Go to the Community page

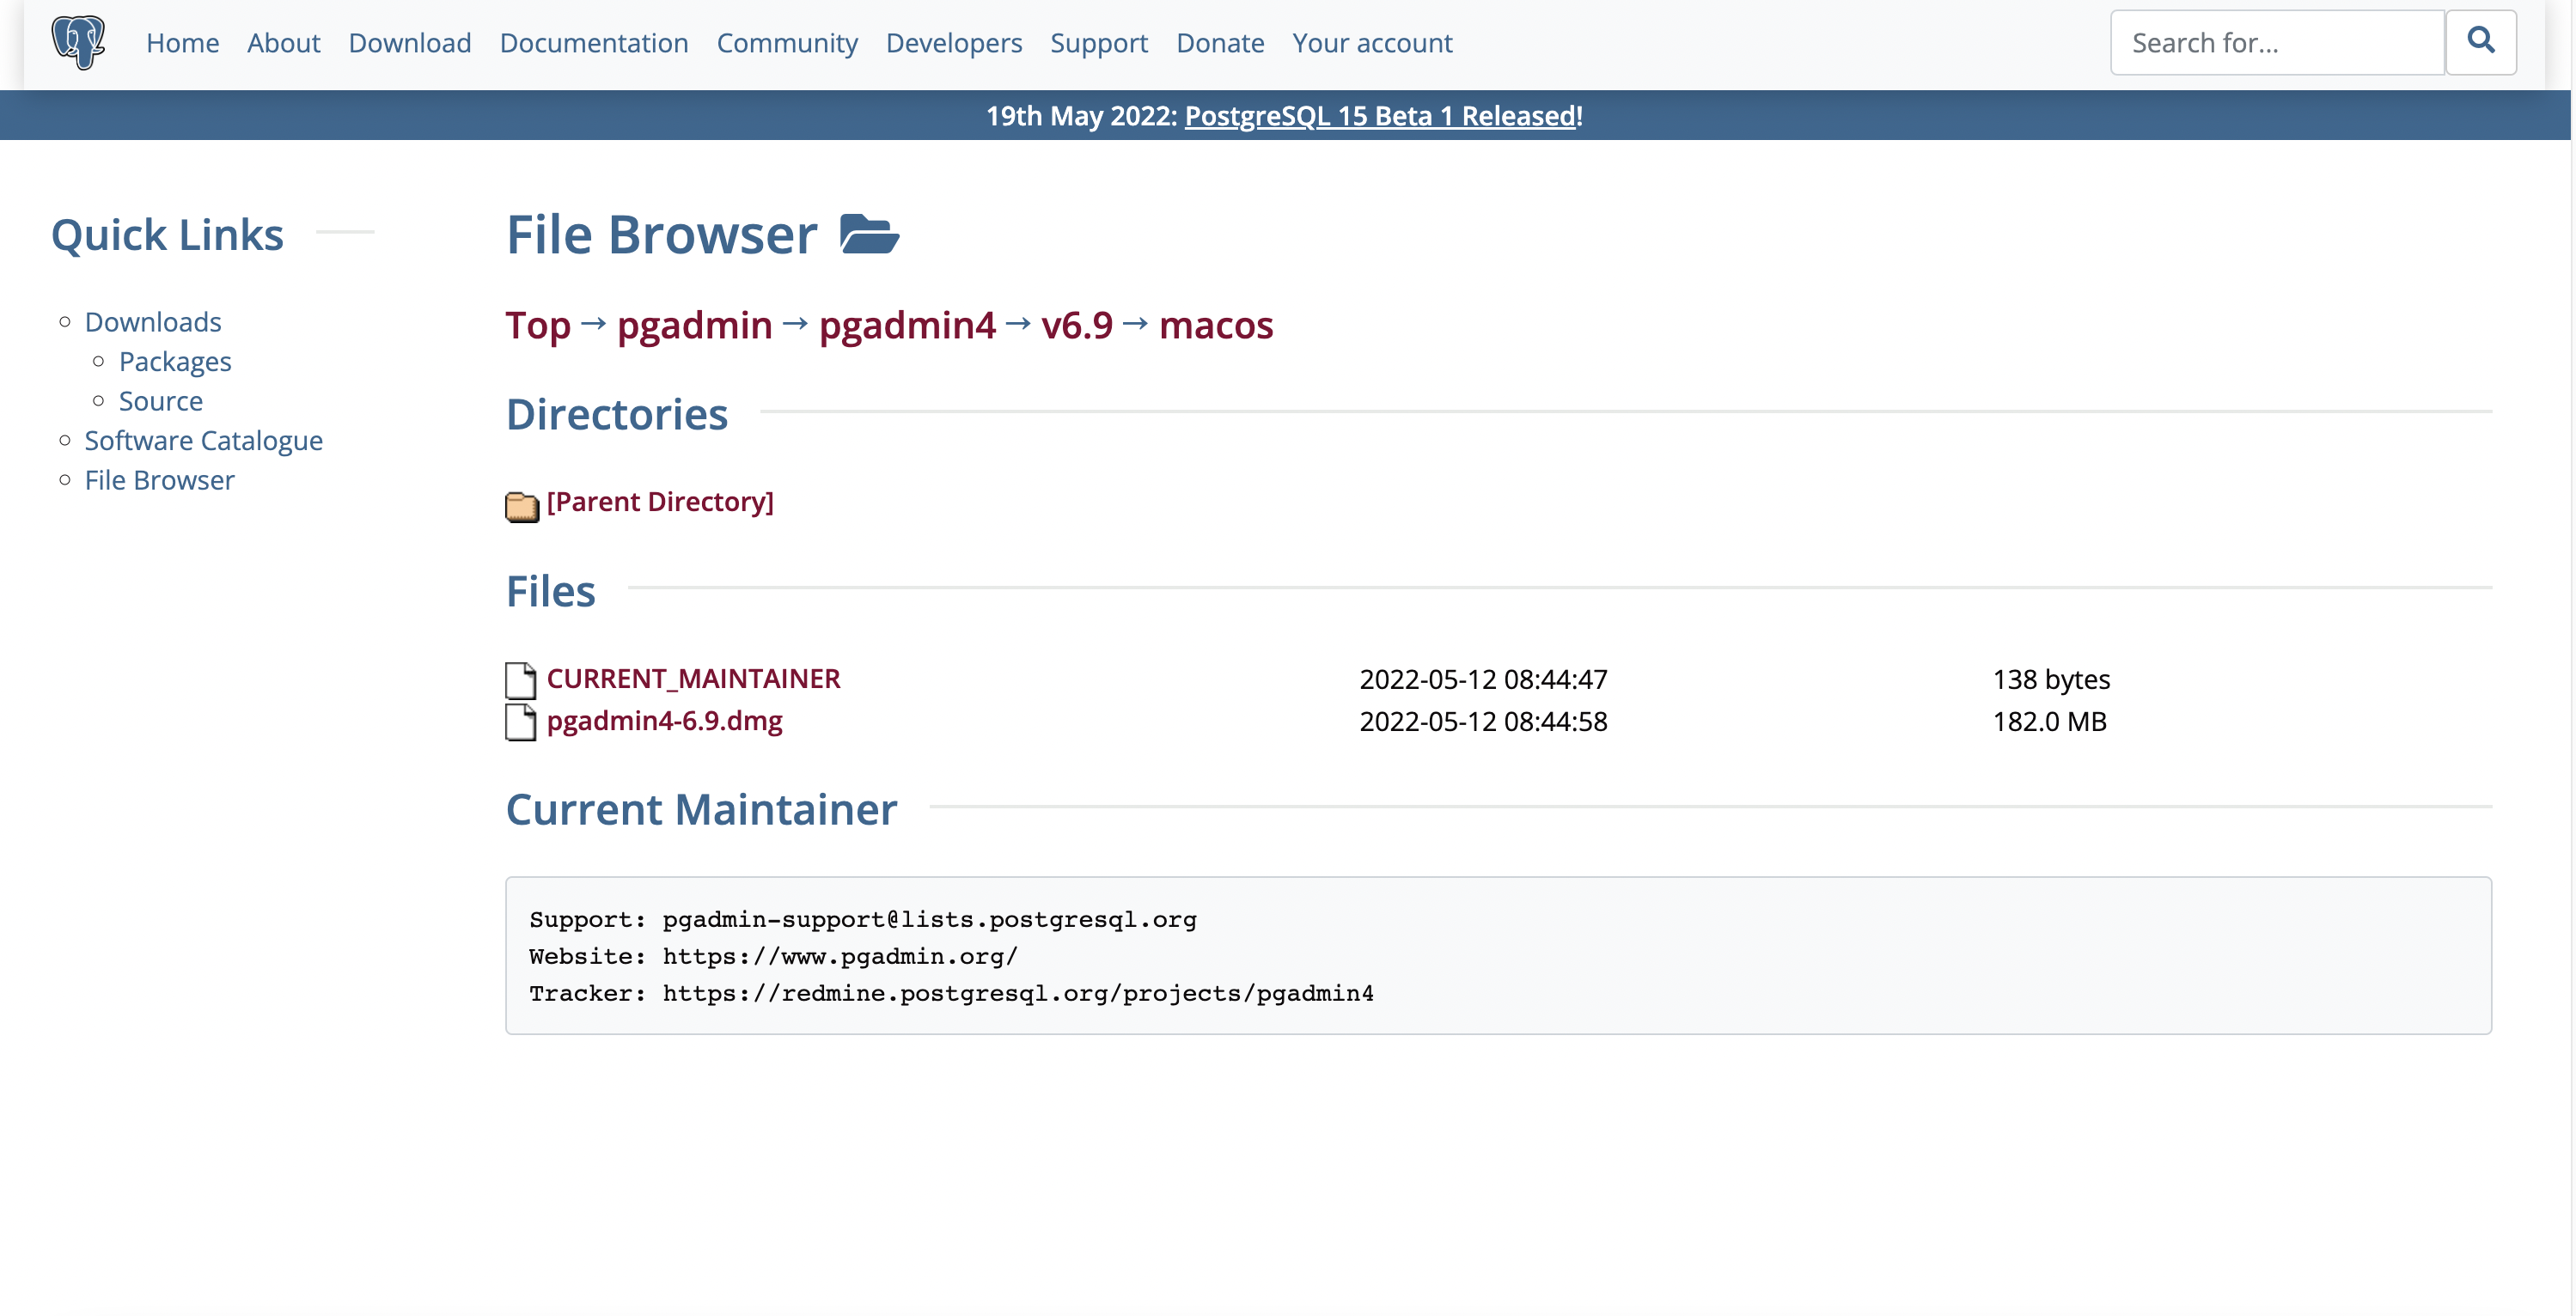click(x=787, y=43)
